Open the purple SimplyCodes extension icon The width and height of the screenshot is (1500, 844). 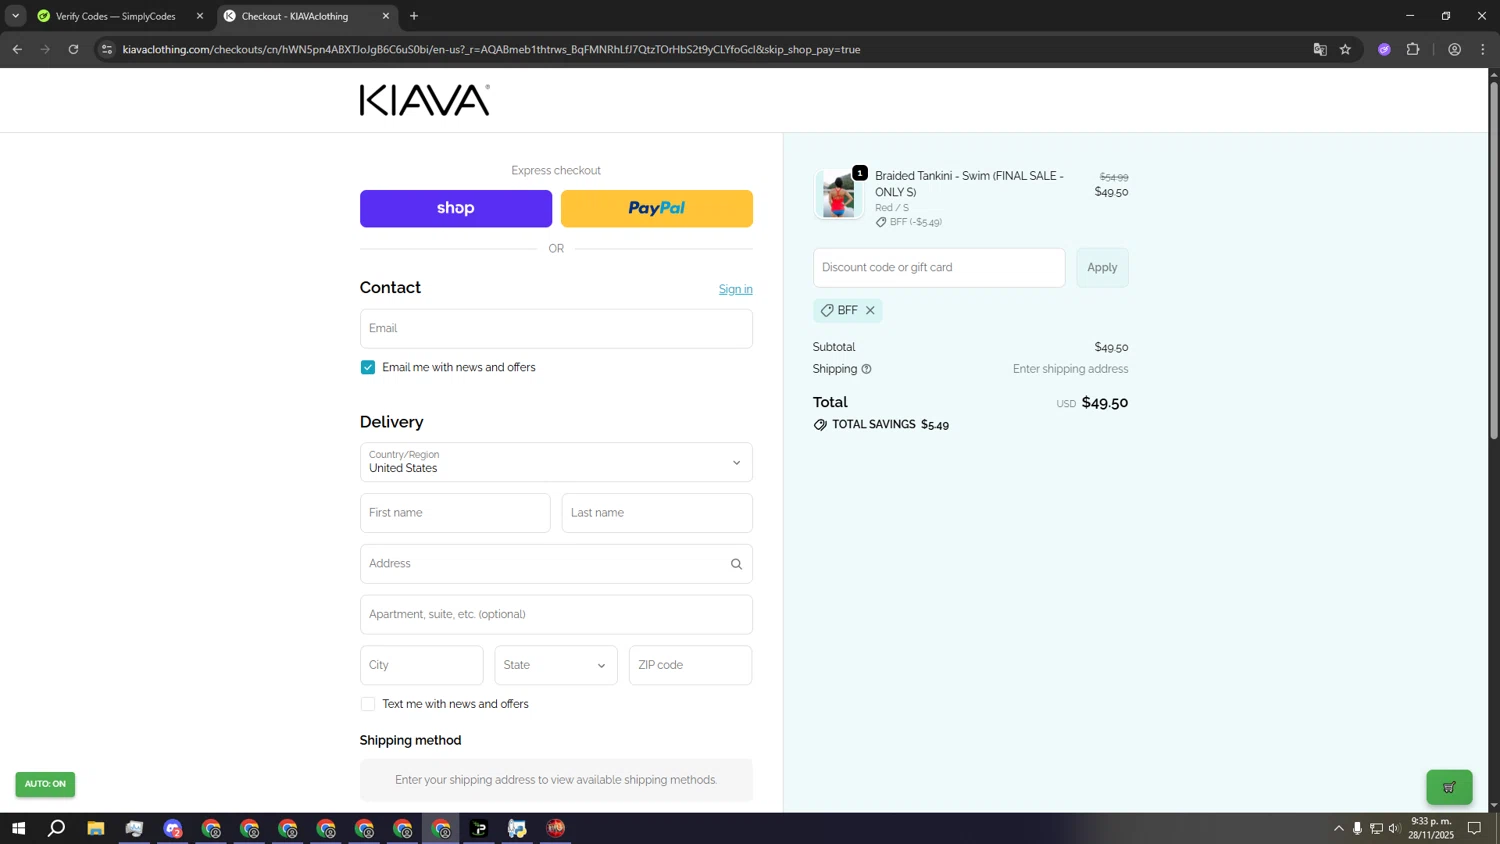1384,49
